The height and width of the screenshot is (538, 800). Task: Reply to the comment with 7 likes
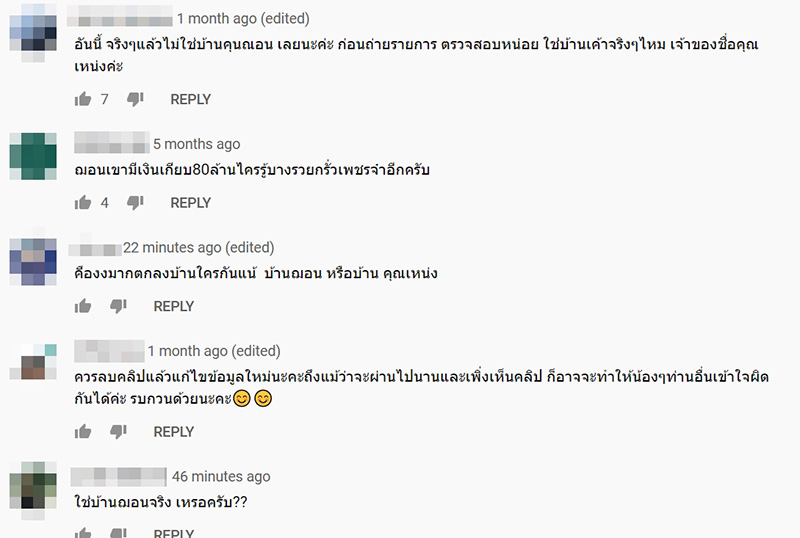coord(190,99)
